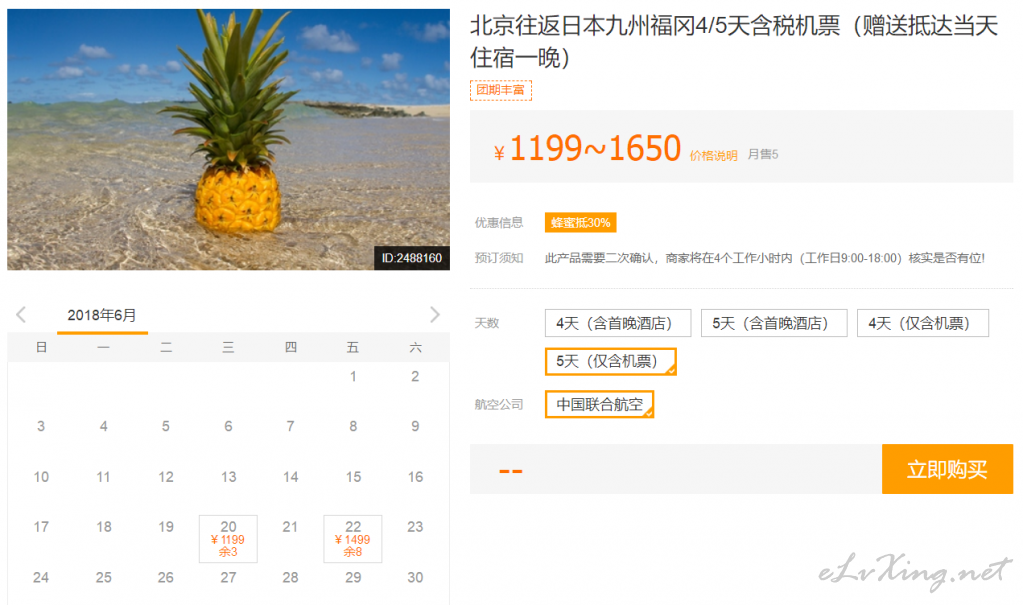Select airline 中国联合航空
The width and height of the screenshot is (1023, 605).
600,404
